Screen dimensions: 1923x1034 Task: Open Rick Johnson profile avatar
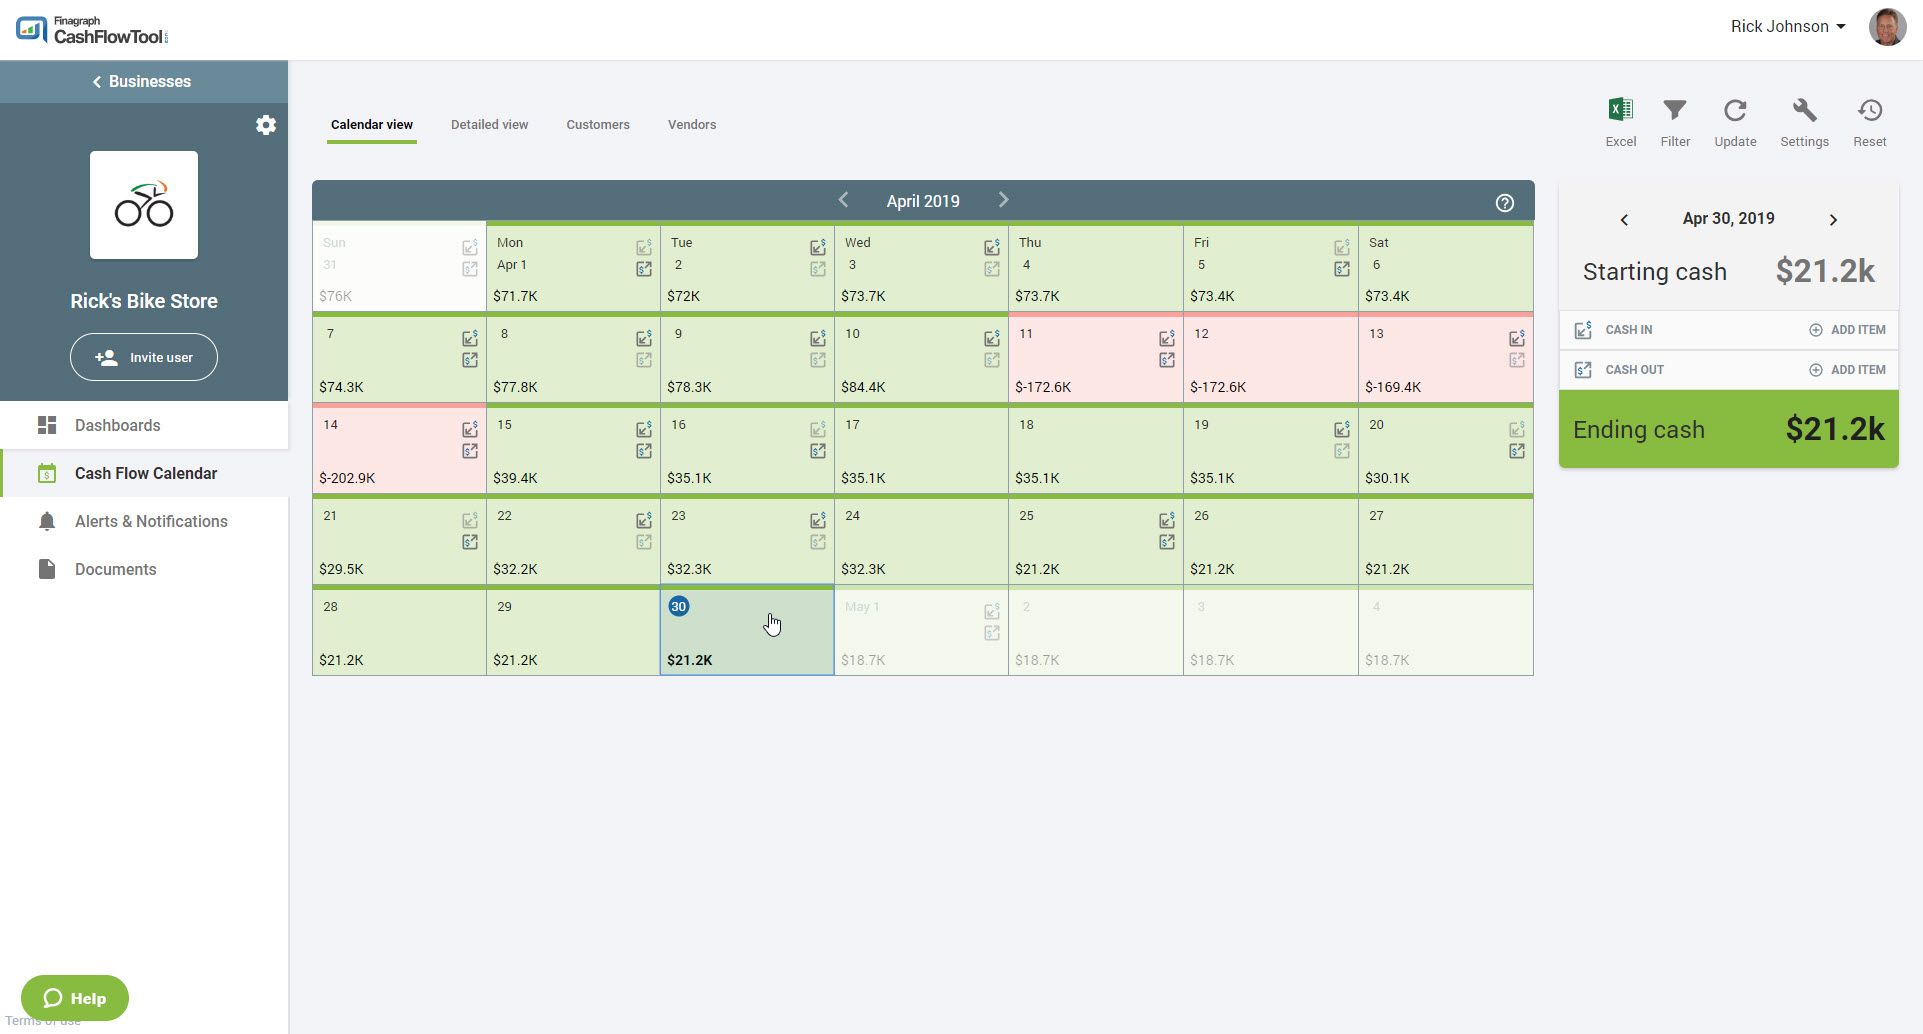[x=1887, y=27]
